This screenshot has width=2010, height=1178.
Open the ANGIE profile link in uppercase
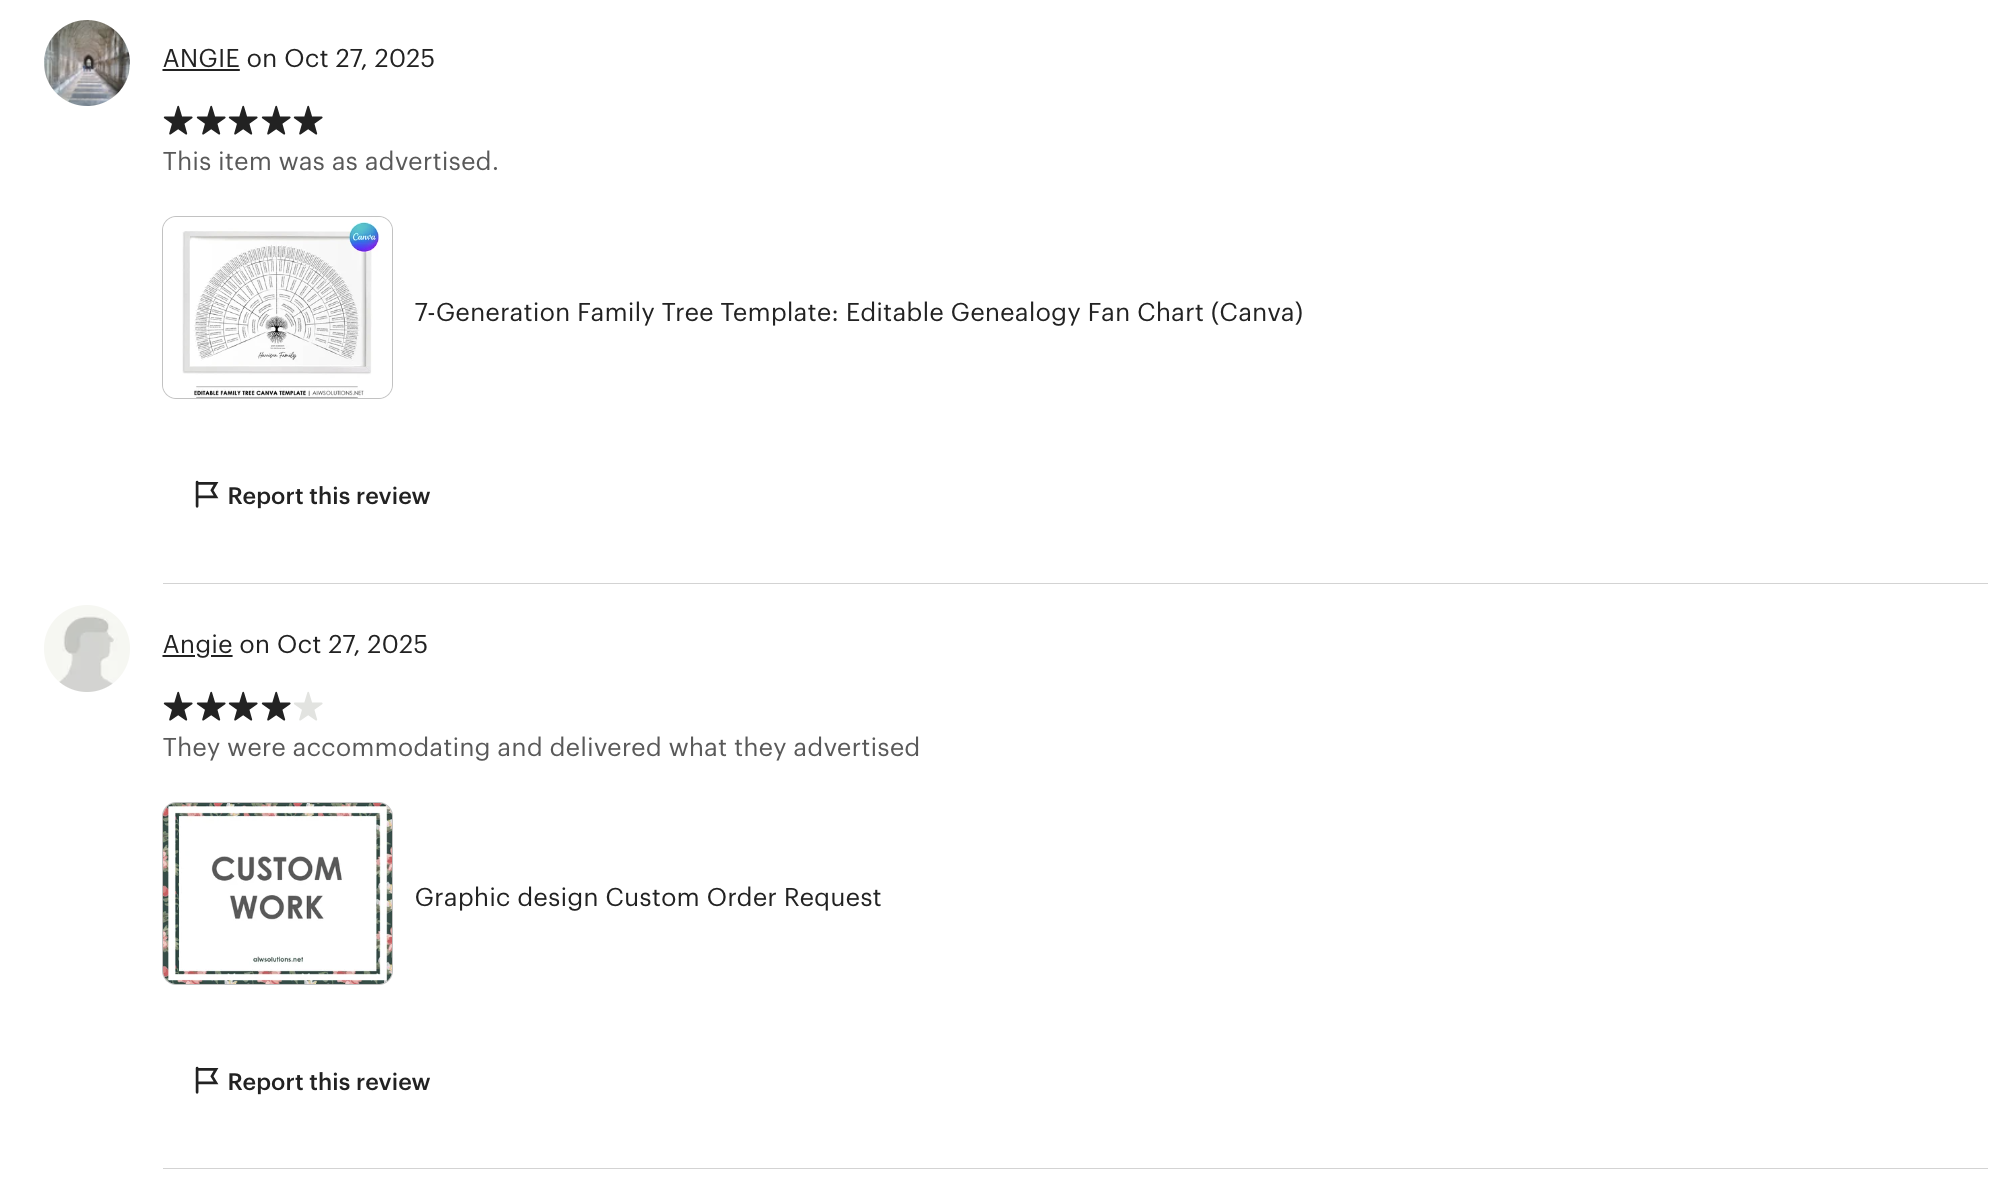point(201,58)
